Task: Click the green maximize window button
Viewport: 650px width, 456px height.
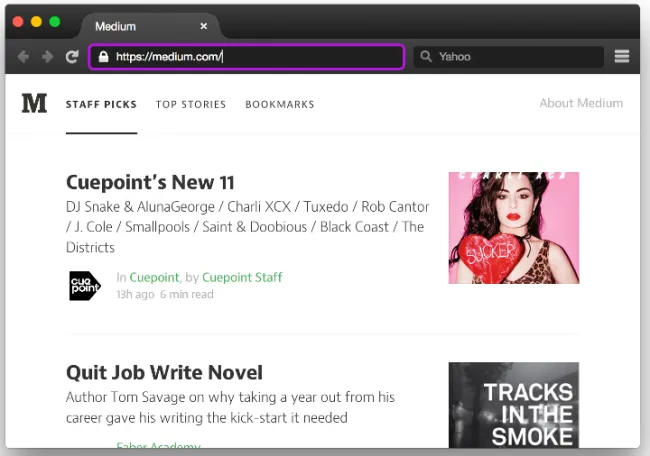Action: [x=55, y=22]
